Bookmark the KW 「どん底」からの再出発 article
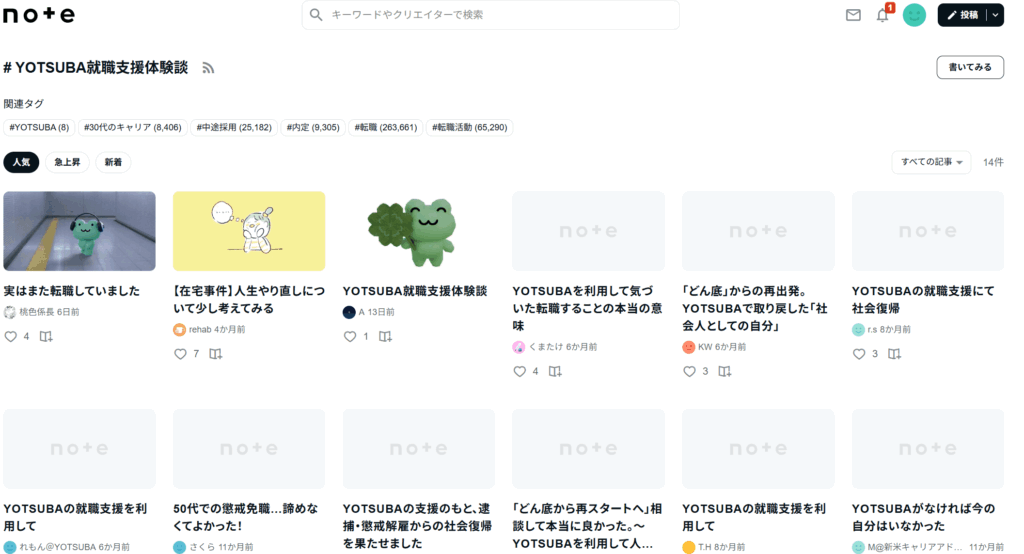Viewport: 1024px width, 554px height. 724,371
